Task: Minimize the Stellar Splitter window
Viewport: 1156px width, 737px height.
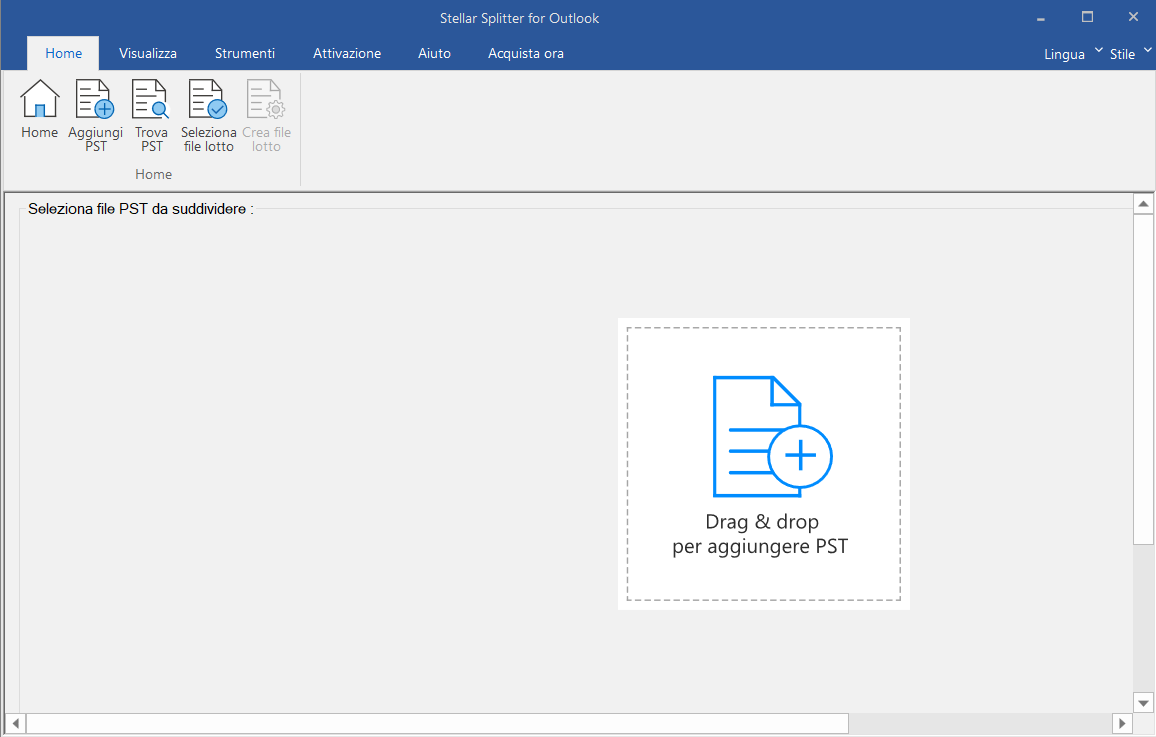Action: 1041,18
